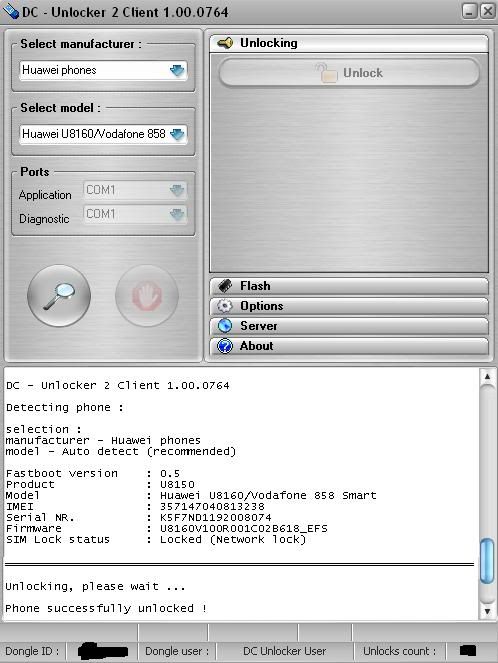
Task: Click the firmware value U8160V100R001C02B618_EFS
Action: [x=244, y=528]
